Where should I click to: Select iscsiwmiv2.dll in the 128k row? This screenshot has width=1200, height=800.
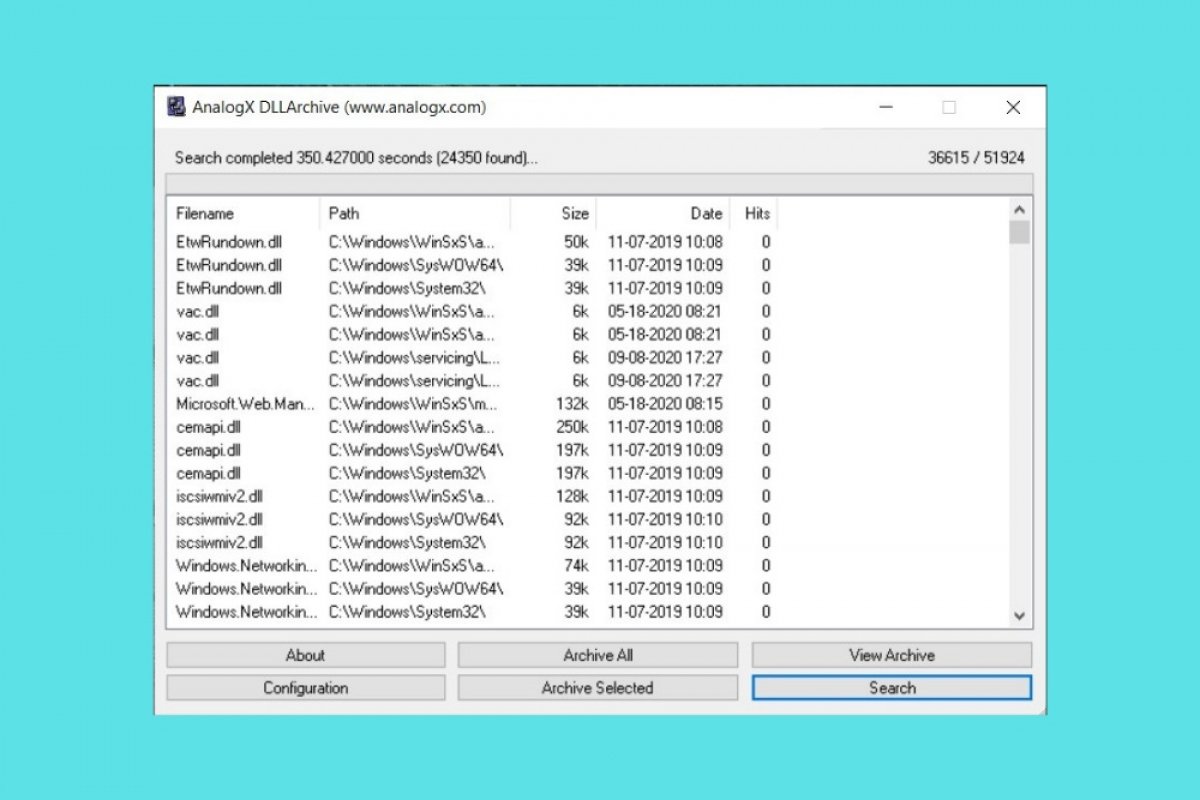tap(219, 496)
